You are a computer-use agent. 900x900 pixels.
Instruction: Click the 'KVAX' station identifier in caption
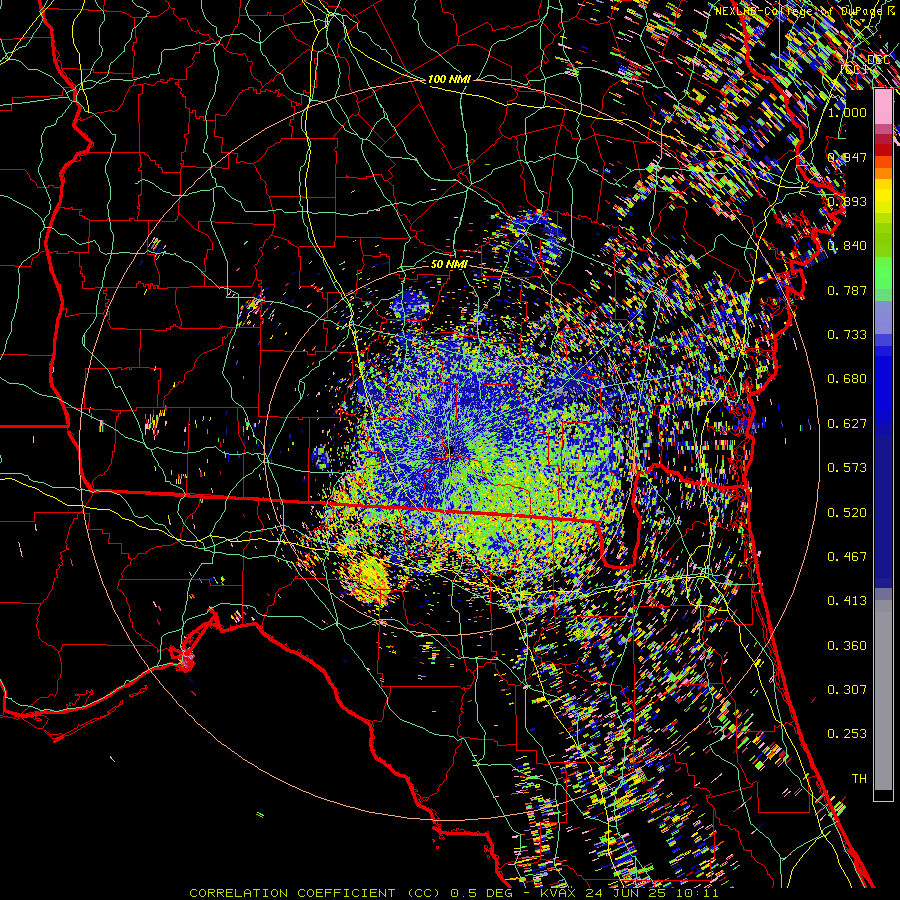tap(559, 893)
